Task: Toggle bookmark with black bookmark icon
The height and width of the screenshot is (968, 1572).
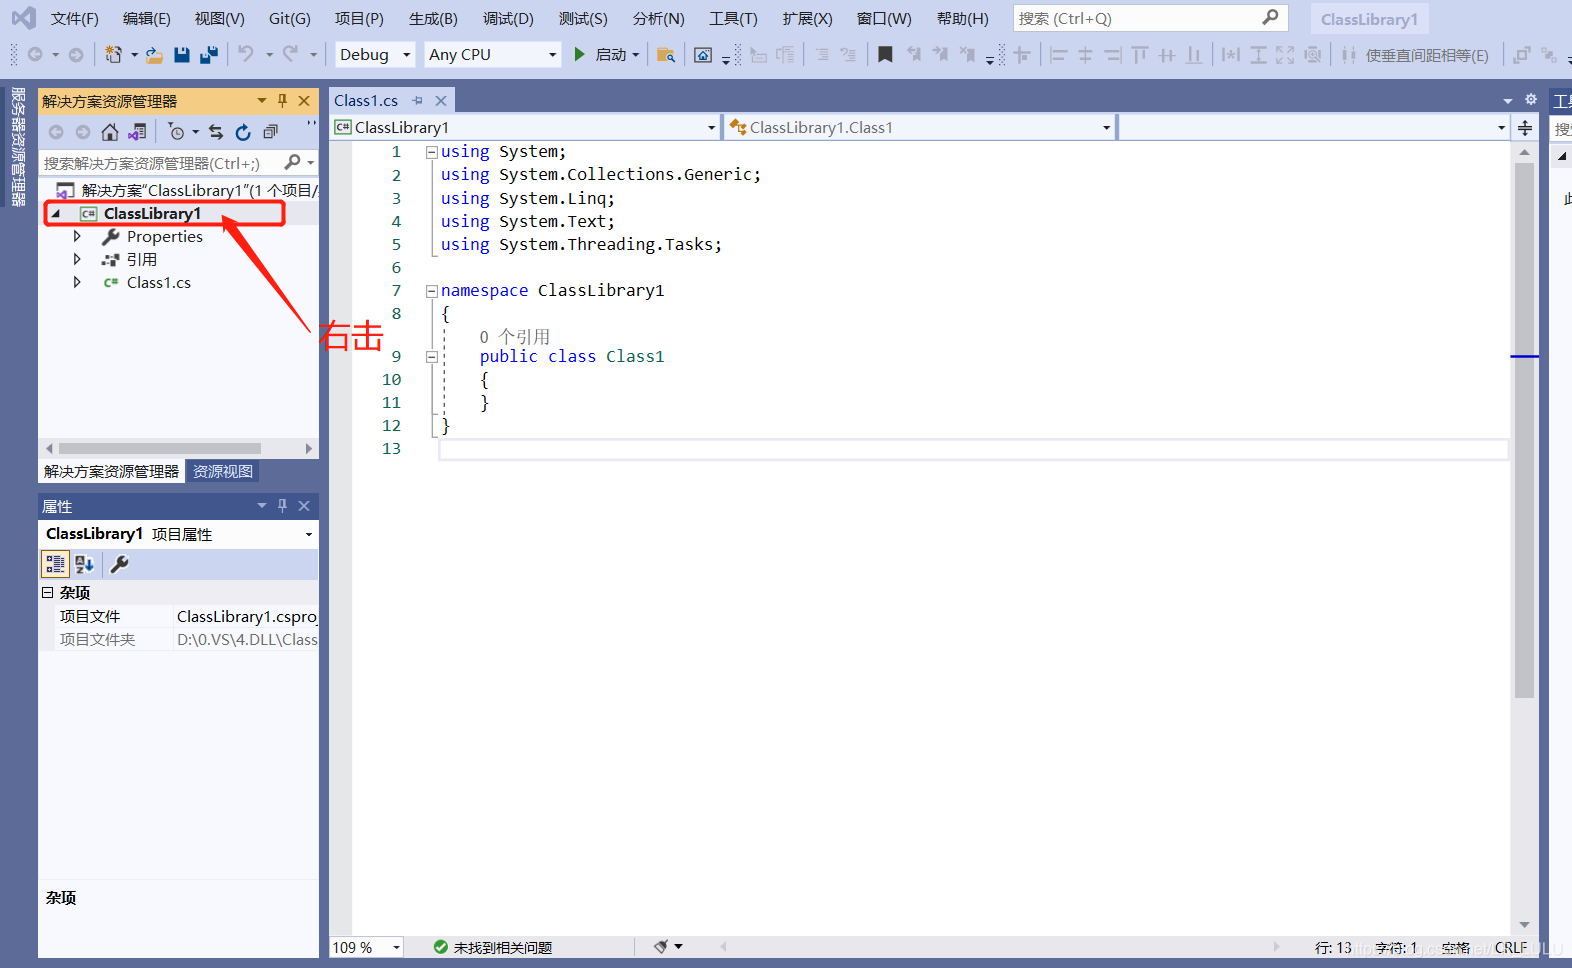Action: coord(885,55)
